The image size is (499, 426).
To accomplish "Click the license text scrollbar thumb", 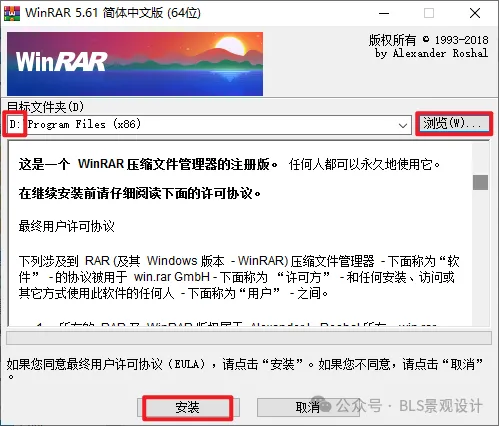I will pos(480,182).
